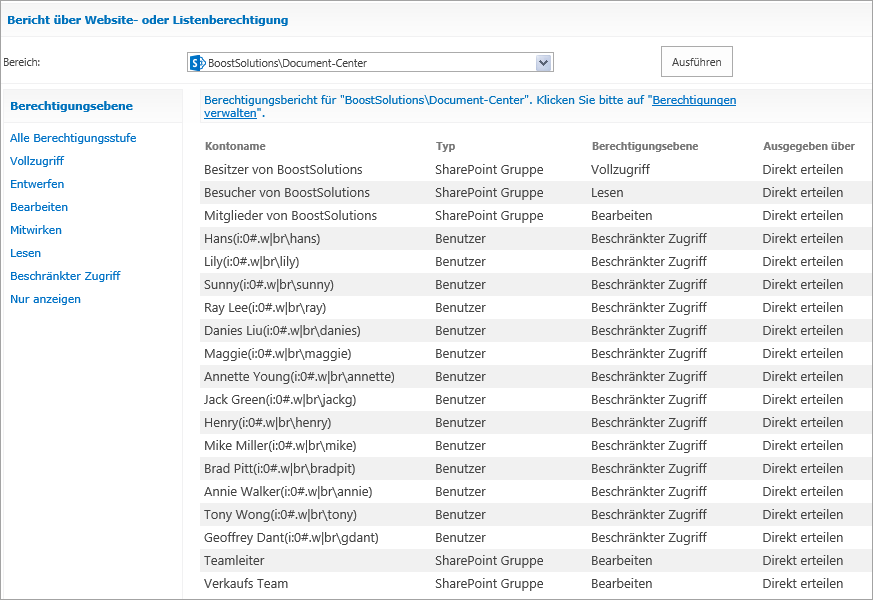Click account Lily(i:0#.w|br\lily)
This screenshot has height=600, width=873.
point(251,262)
